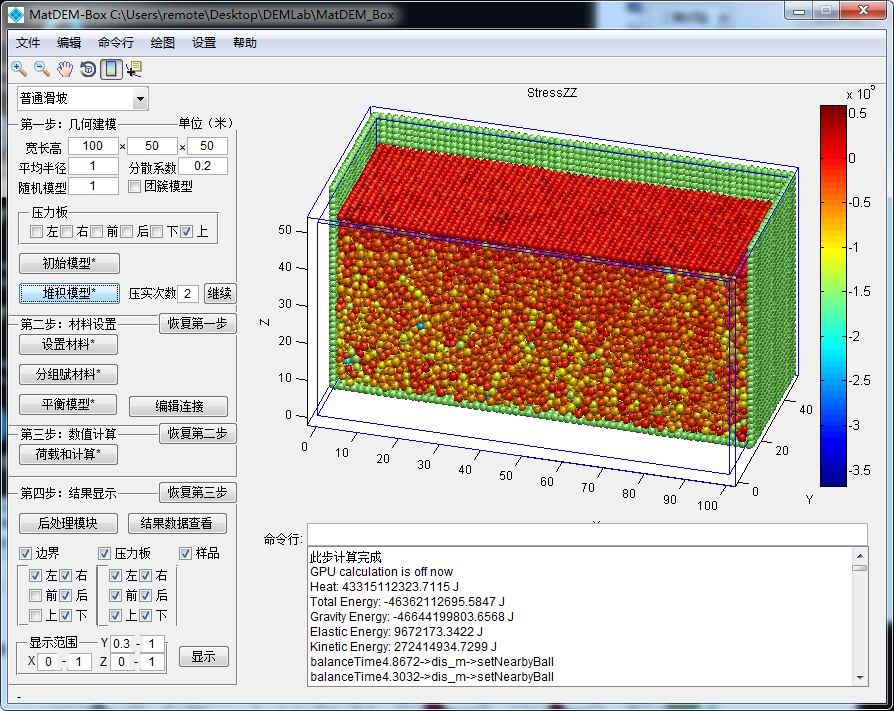The height and width of the screenshot is (711, 894).
Task: Click into the 命令行 input field
Action: (587, 534)
